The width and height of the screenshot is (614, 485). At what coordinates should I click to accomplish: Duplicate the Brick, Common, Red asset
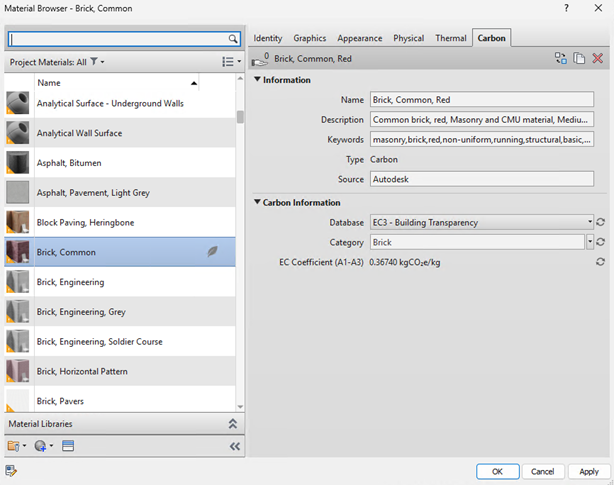[x=579, y=59]
